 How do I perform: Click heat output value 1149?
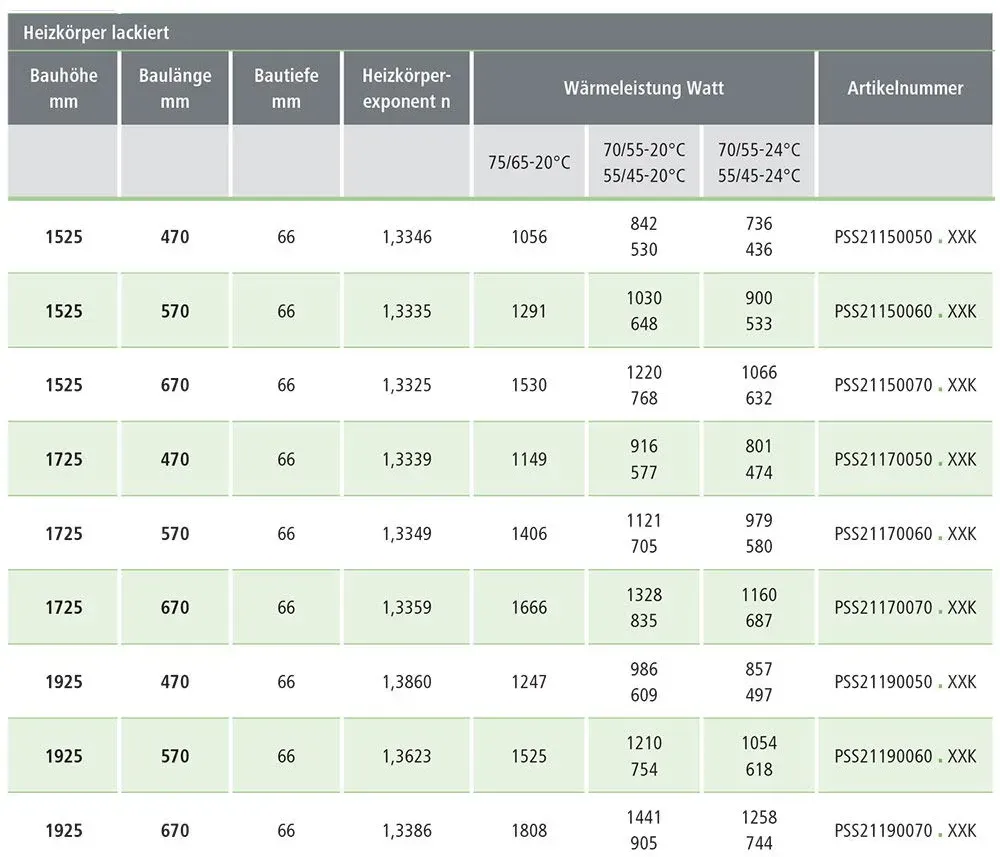529,459
